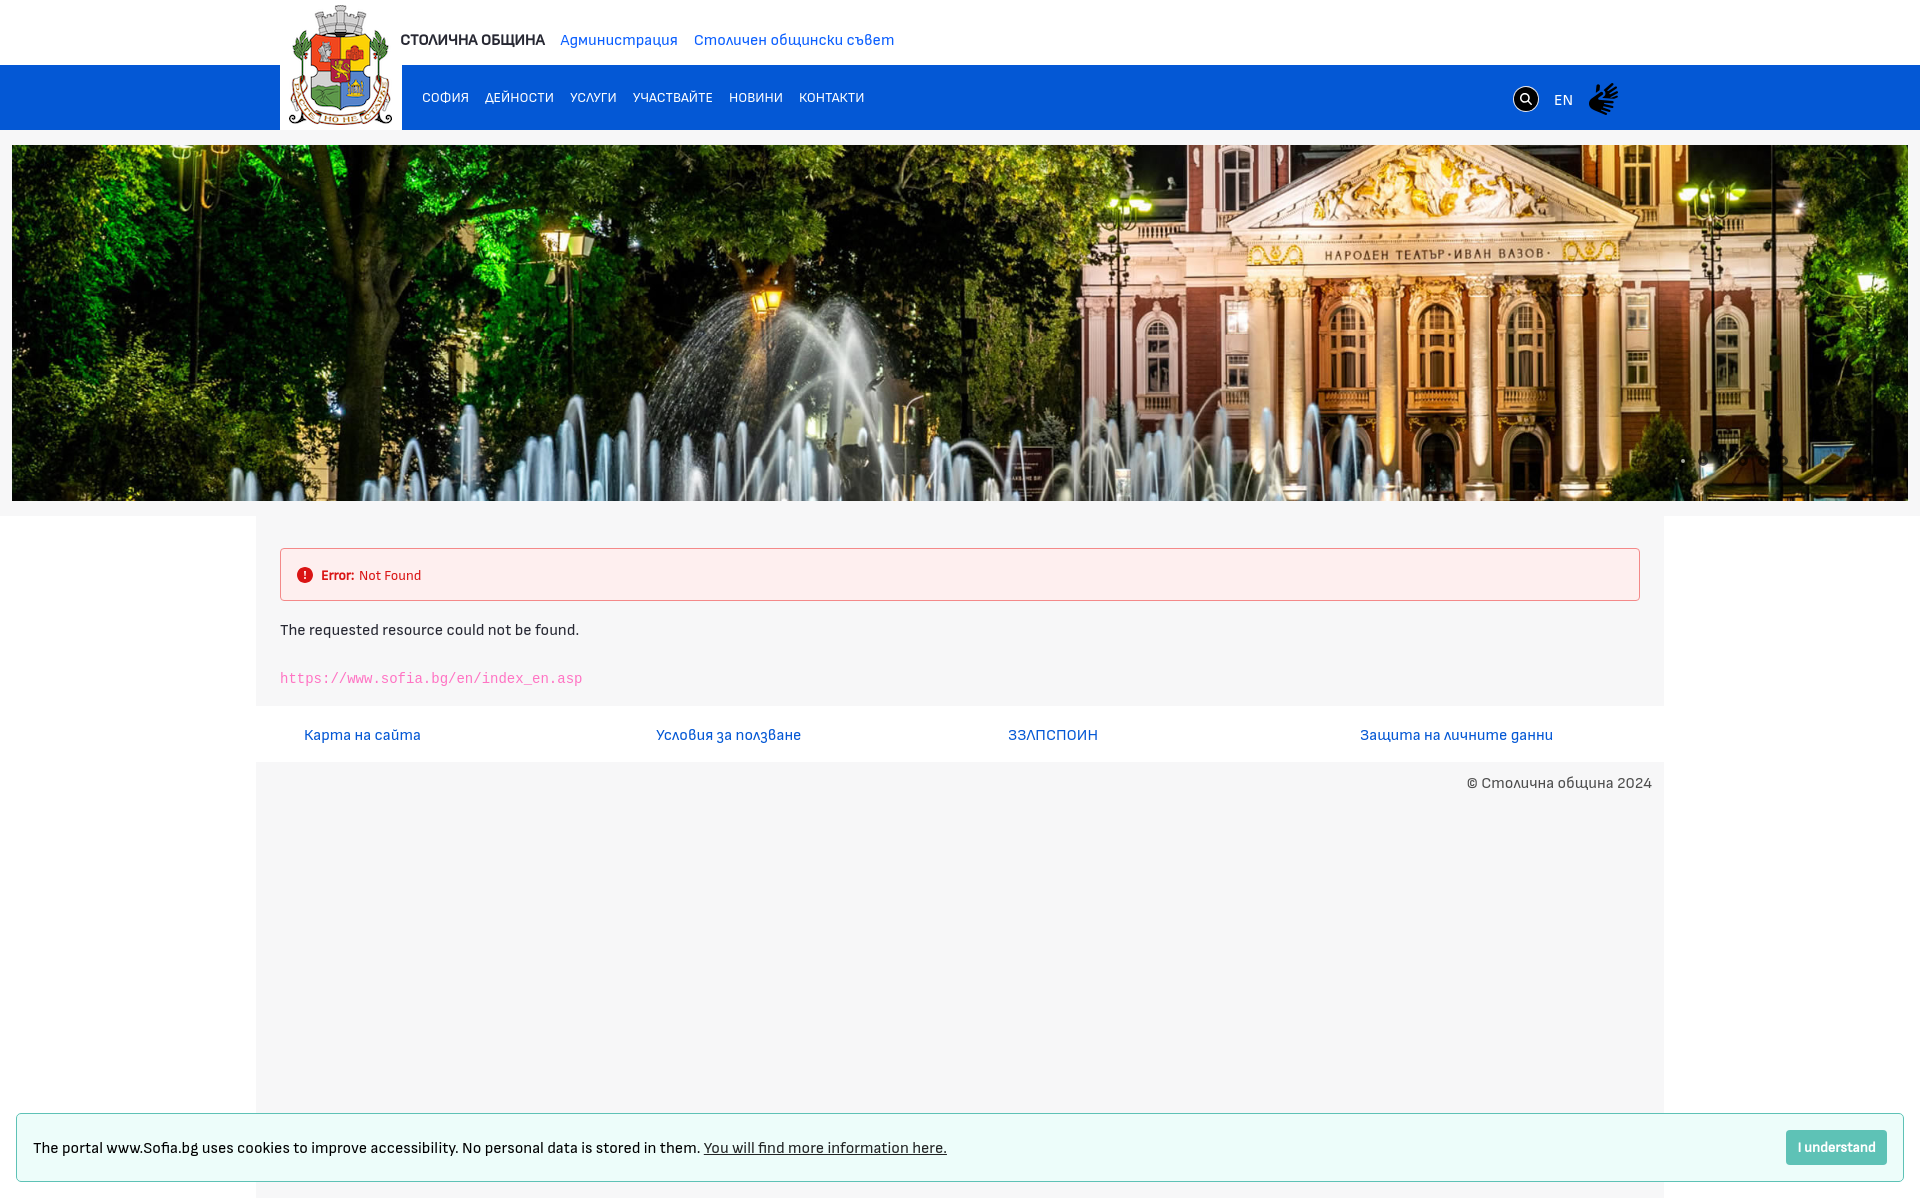Viewport: 1920px width, 1198px height.
Task: Open the СОФИЯ menu
Action: pyautogui.click(x=445, y=98)
